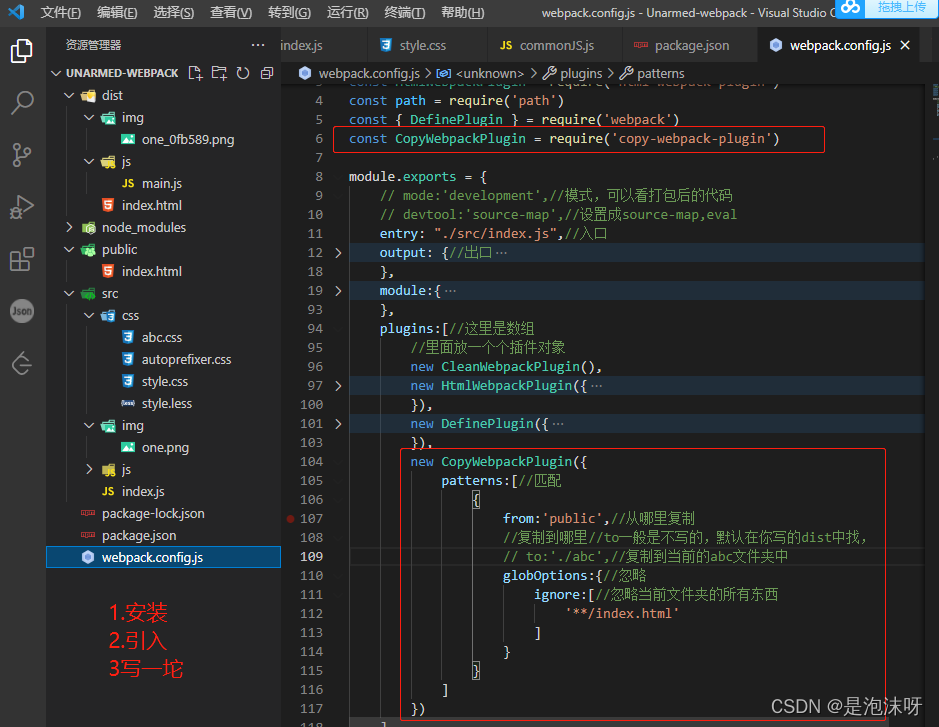939x727 pixels.
Task: Open Explorer more actions with the ellipsis icon
Action: [x=258, y=44]
